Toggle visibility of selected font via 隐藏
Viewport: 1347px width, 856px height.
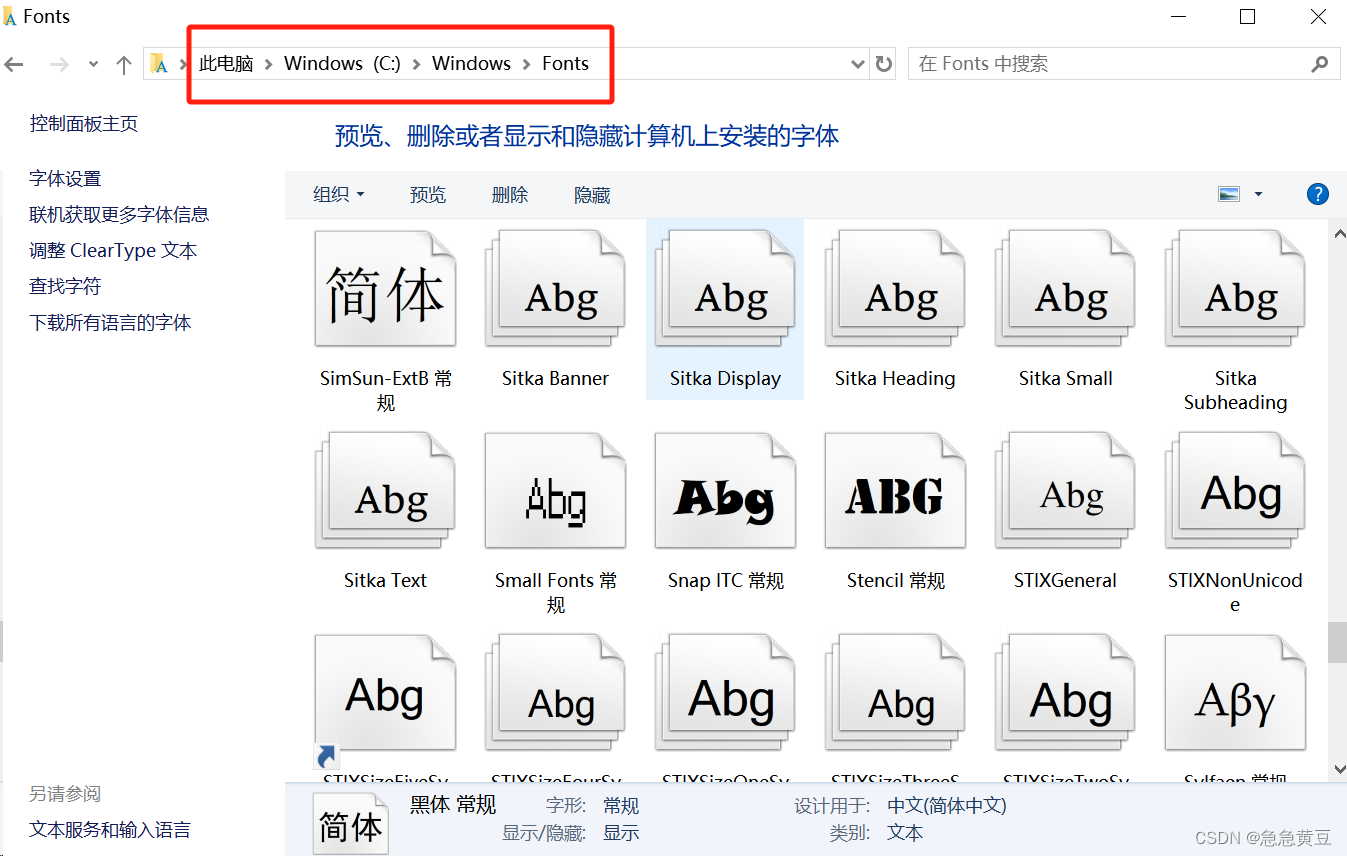[x=592, y=194]
